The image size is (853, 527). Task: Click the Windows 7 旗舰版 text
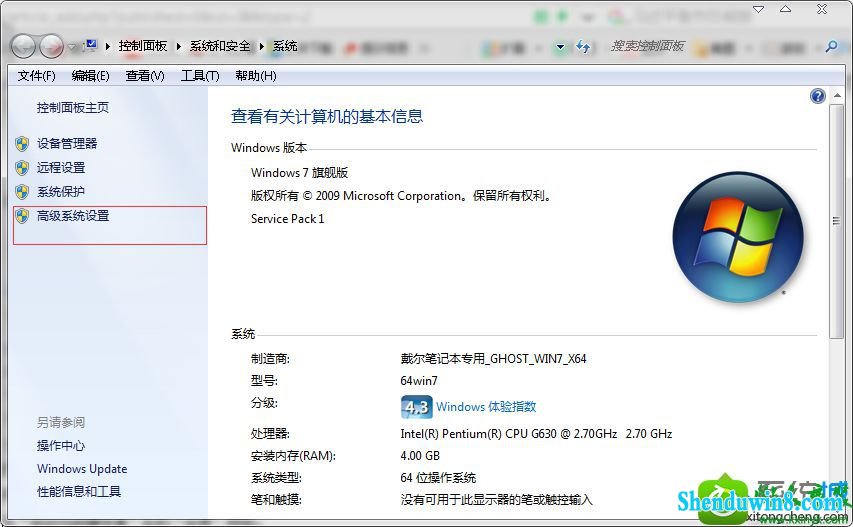pyautogui.click(x=299, y=173)
